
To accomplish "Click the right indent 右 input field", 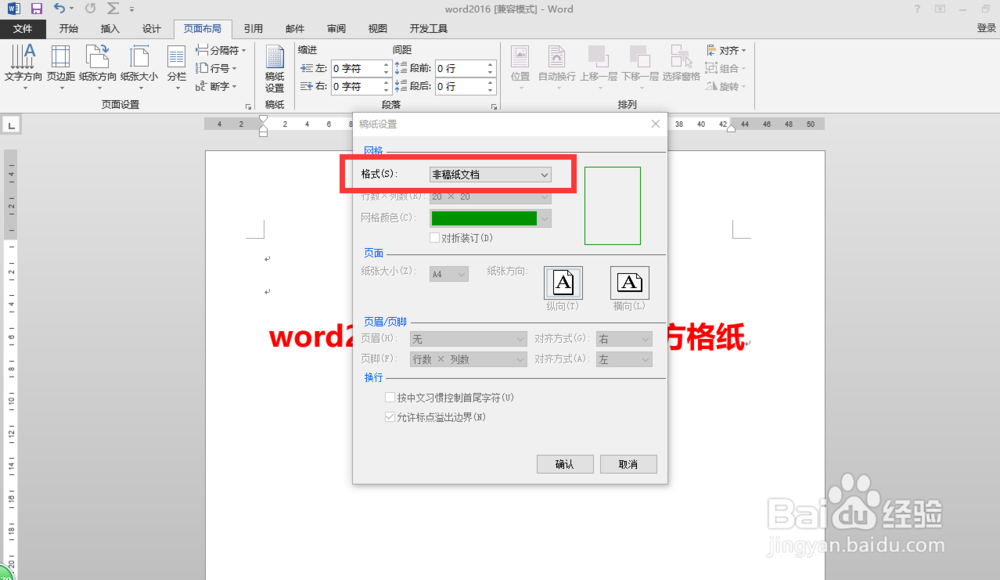I will click(x=357, y=86).
